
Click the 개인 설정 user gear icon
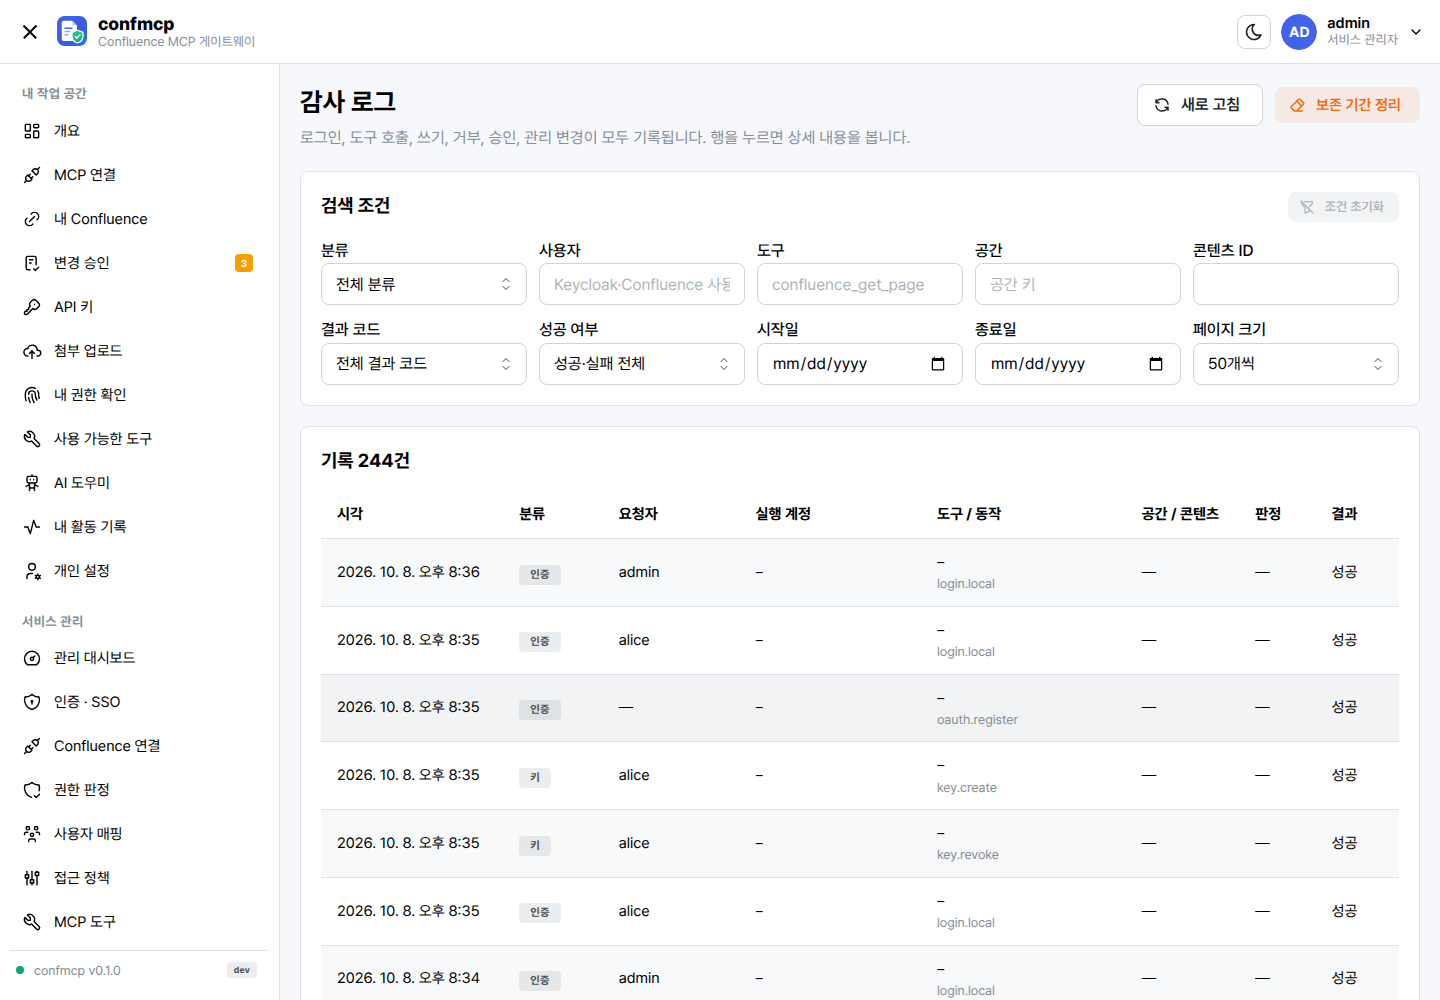point(32,571)
